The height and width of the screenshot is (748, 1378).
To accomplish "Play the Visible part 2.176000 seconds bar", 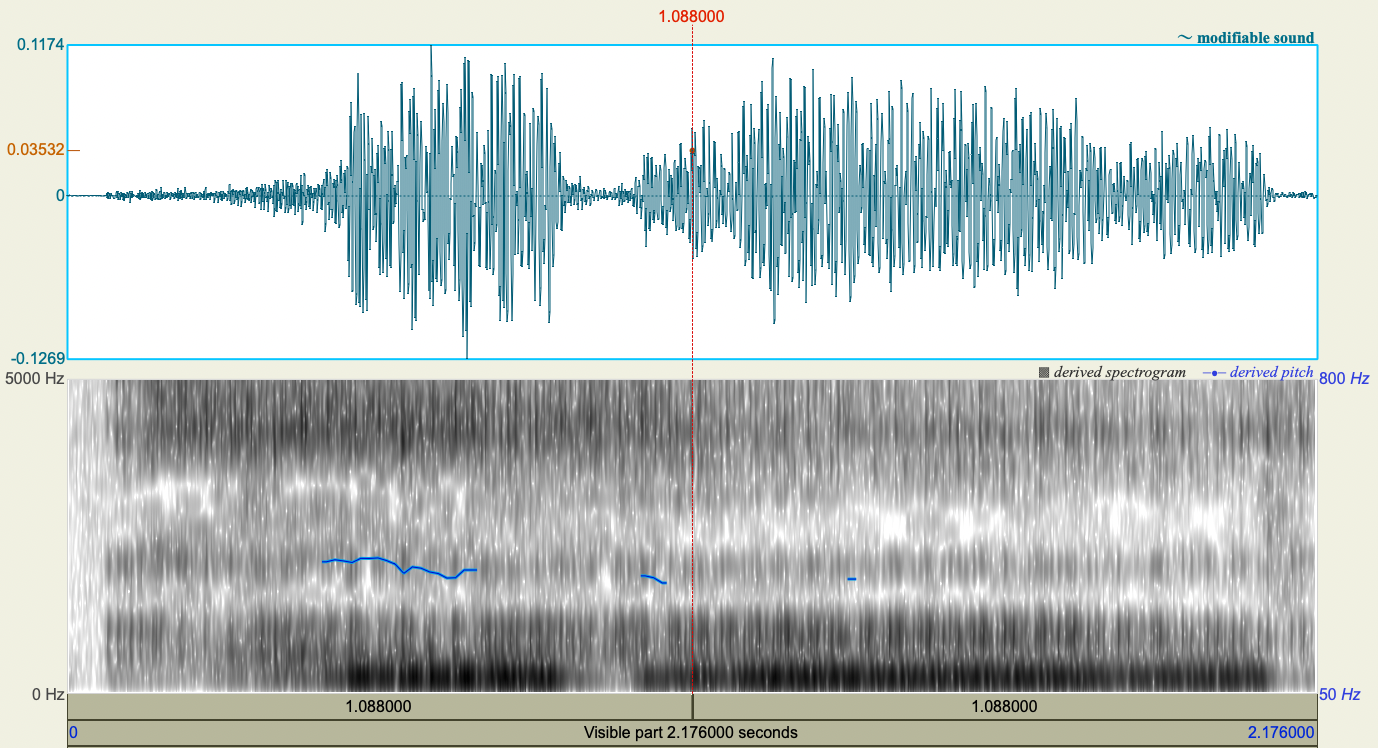I will click(689, 731).
